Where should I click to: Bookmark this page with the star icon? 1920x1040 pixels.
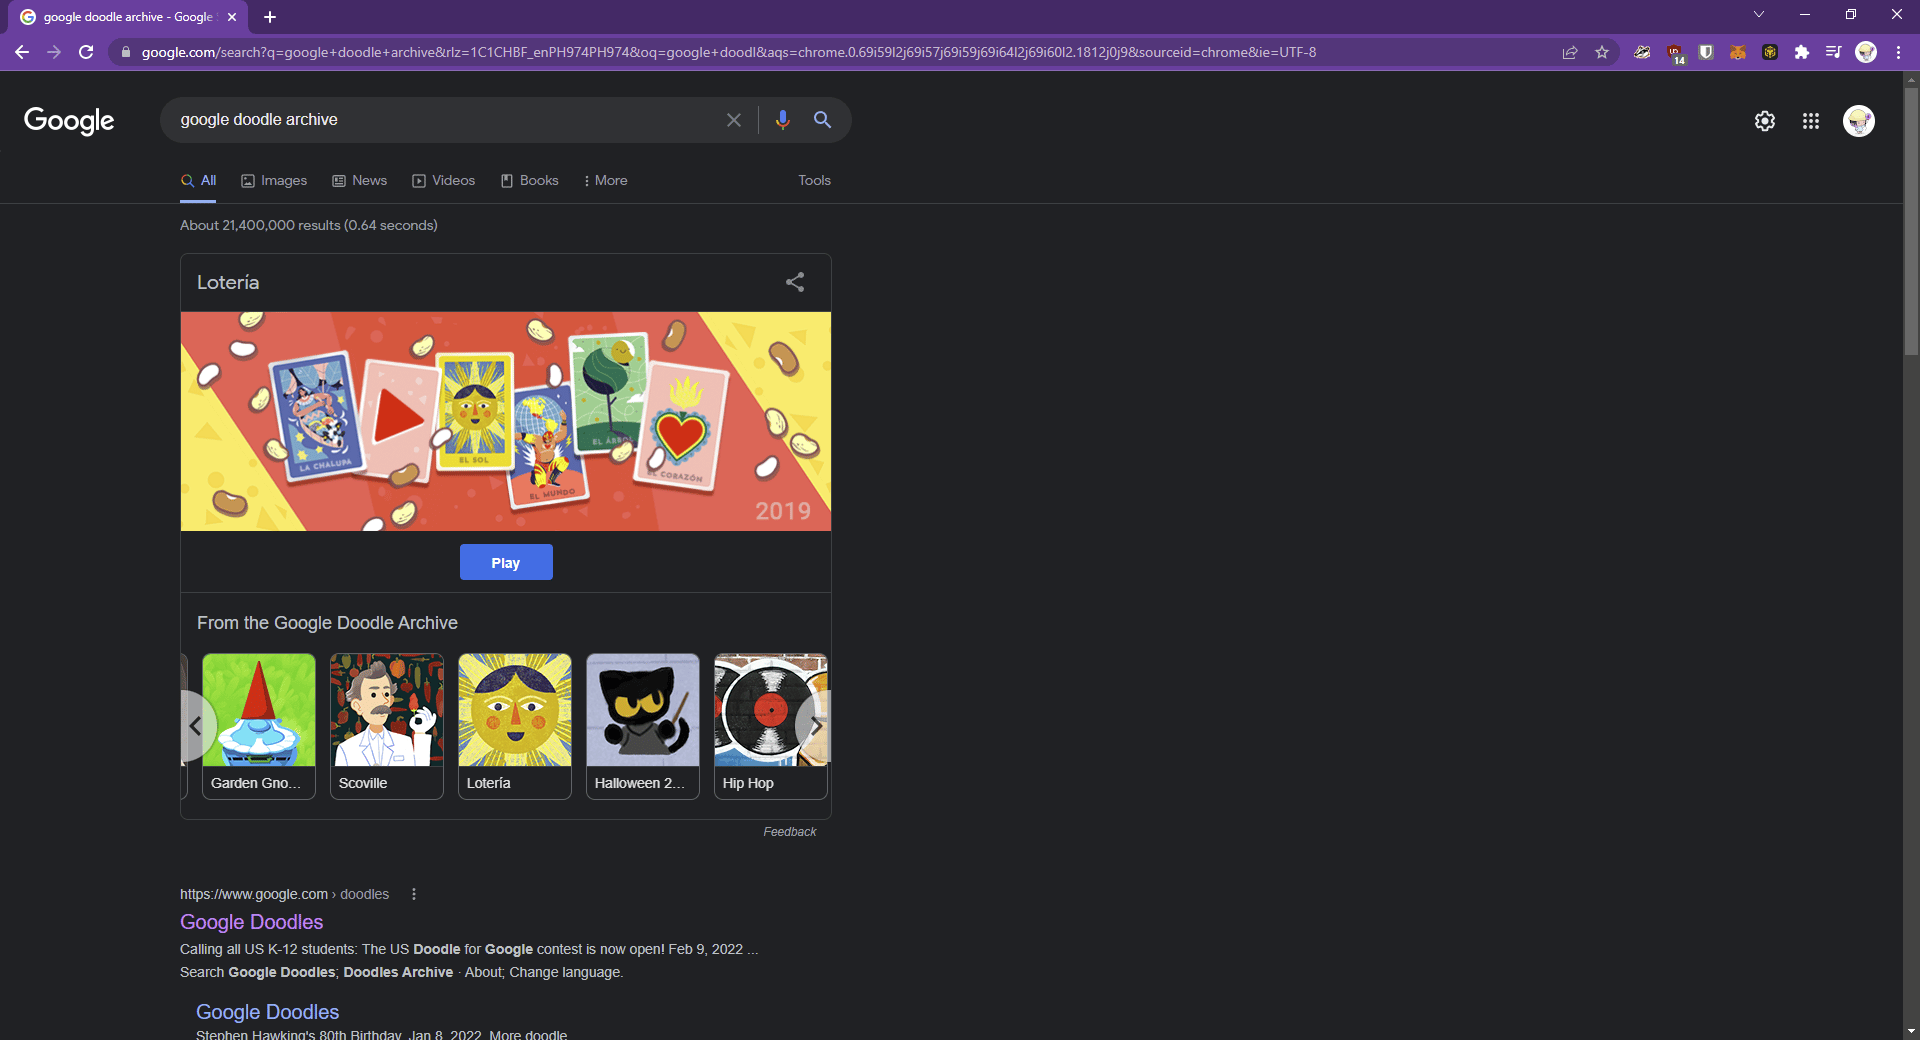pyautogui.click(x=1602, y=52)
